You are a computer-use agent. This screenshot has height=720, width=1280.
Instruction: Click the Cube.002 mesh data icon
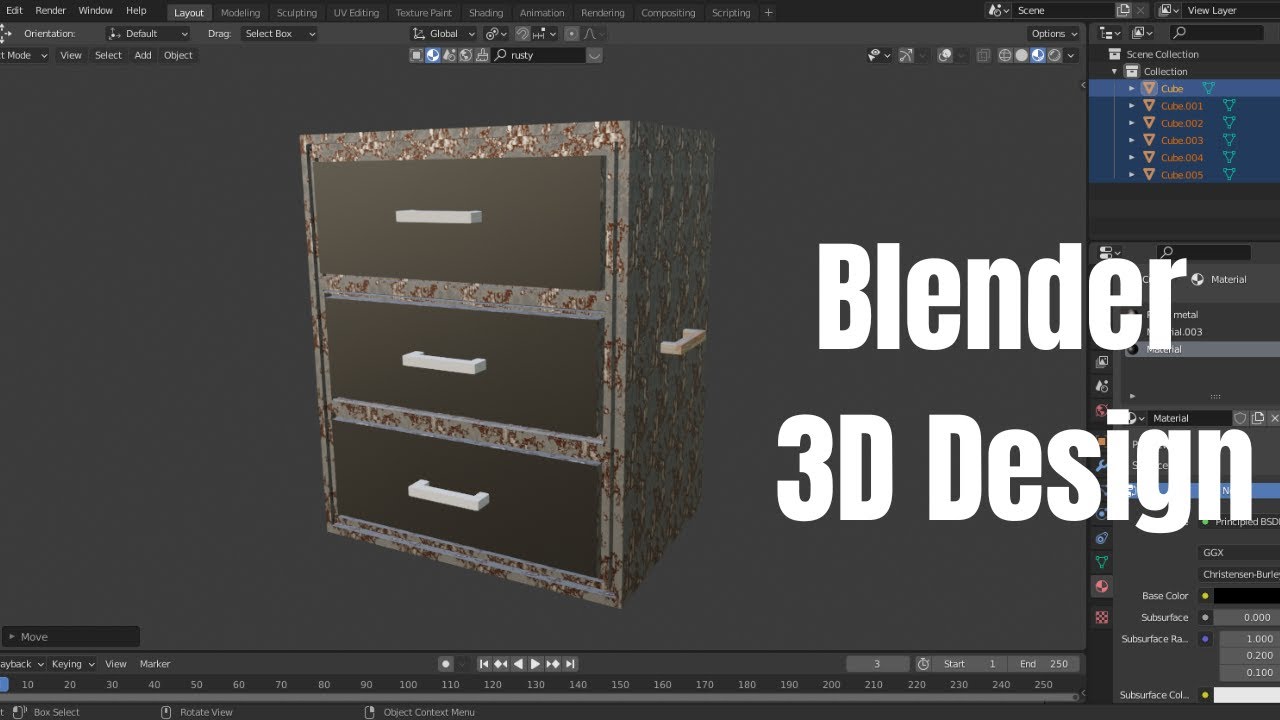click(x=1229, y=123)
